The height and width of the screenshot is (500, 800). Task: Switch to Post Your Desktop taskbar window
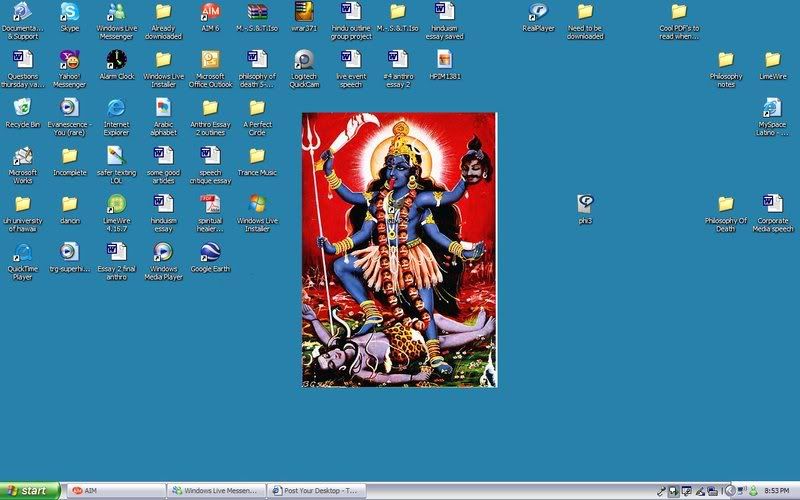317,491
